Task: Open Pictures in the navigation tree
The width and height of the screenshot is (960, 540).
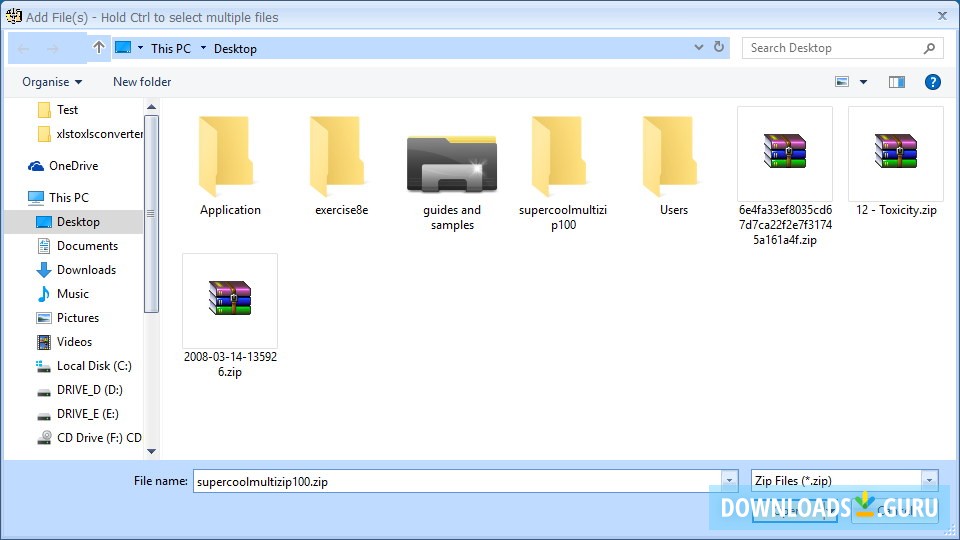Action: click(x=67, y=318)
